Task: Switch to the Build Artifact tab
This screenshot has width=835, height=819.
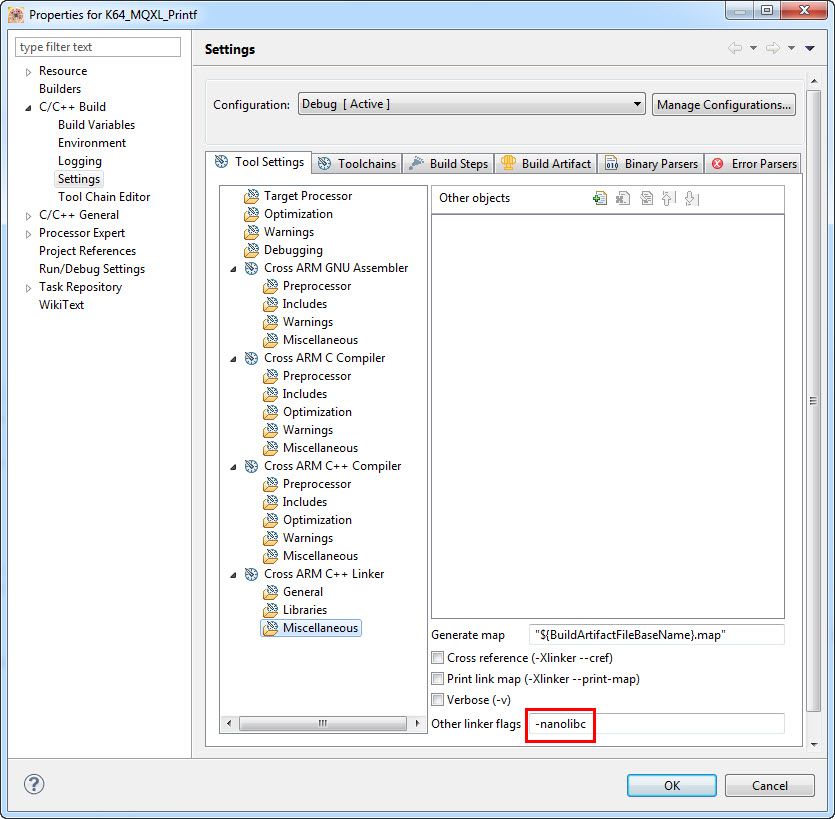Action: click(546, 163)
